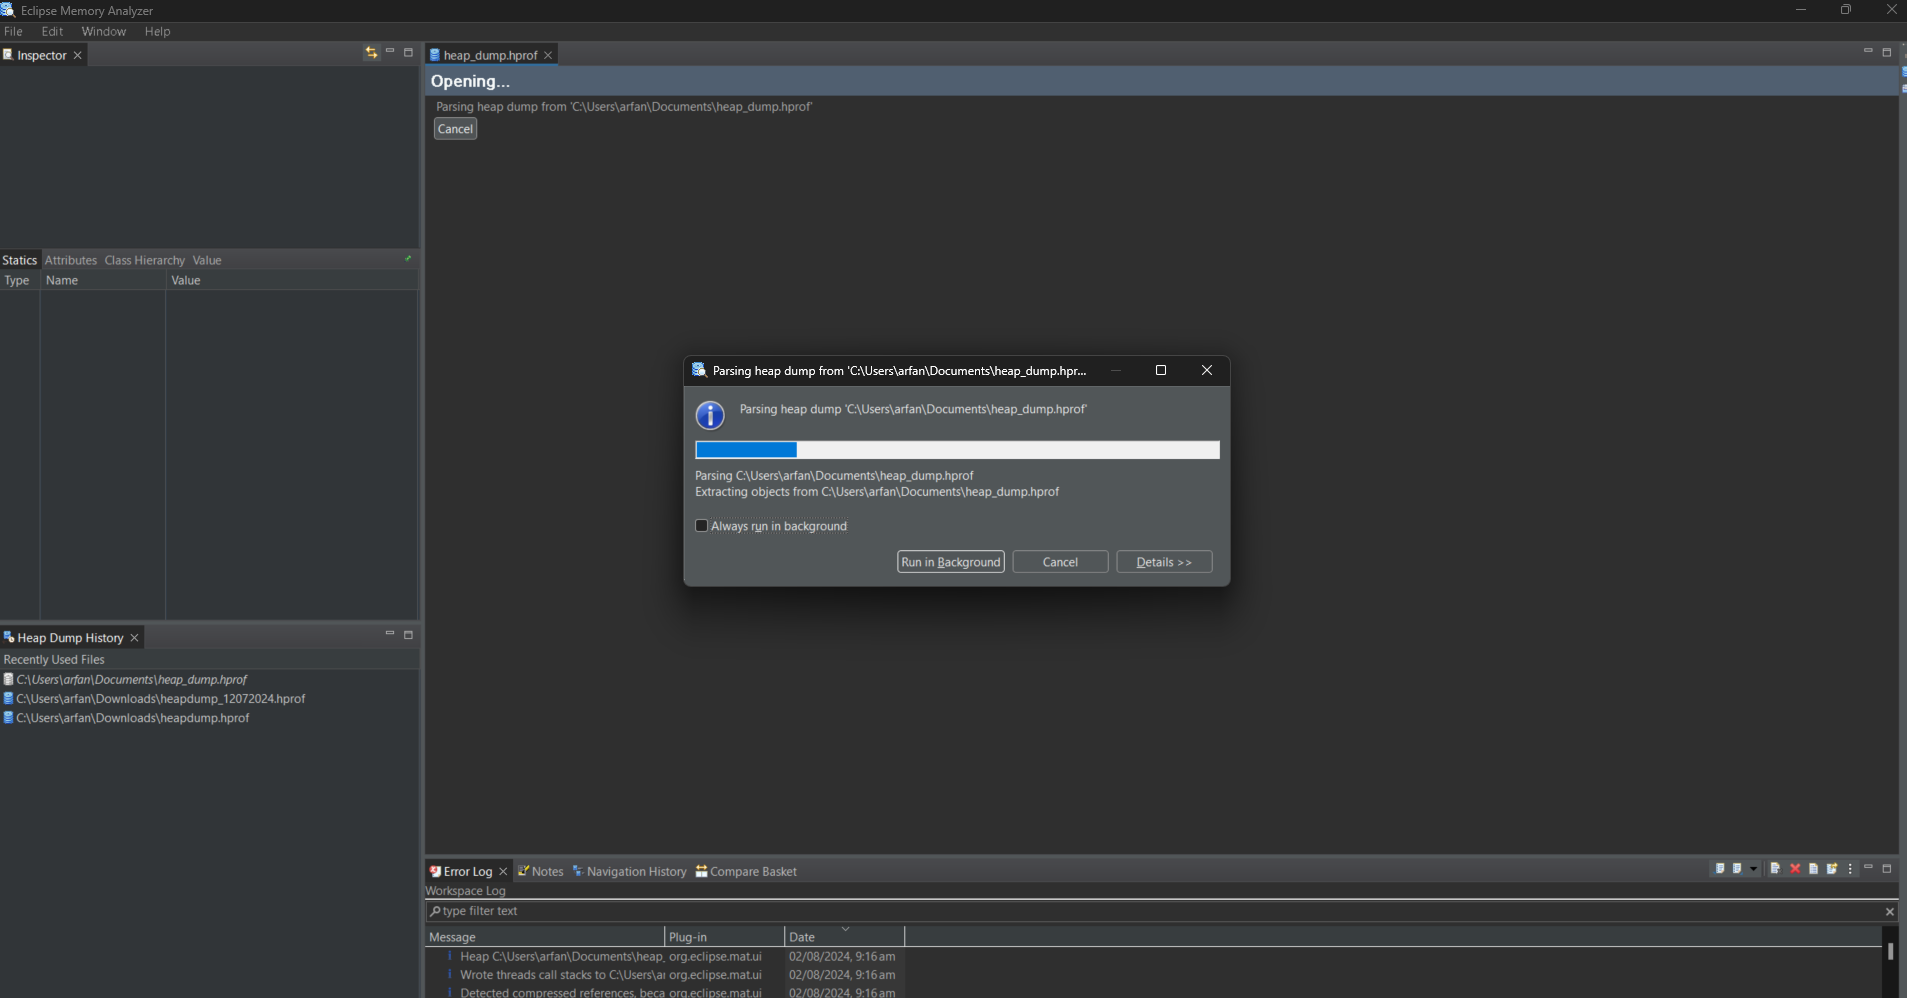Switch to the Notes tab

[541, 872]
